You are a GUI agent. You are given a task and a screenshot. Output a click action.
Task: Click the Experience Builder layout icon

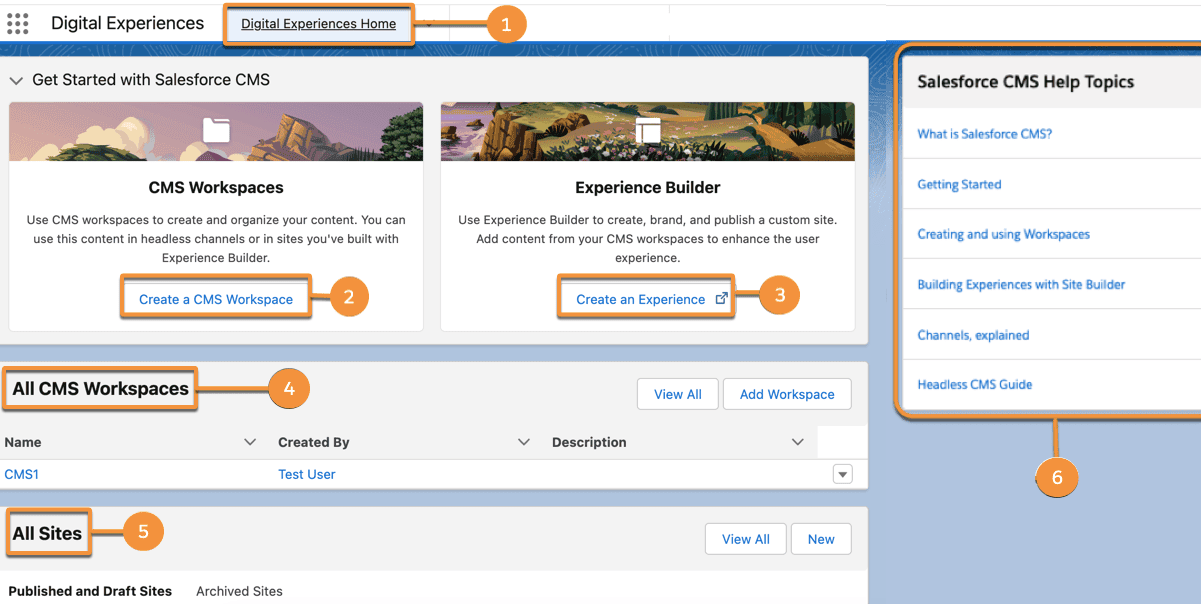pos(648,130)
